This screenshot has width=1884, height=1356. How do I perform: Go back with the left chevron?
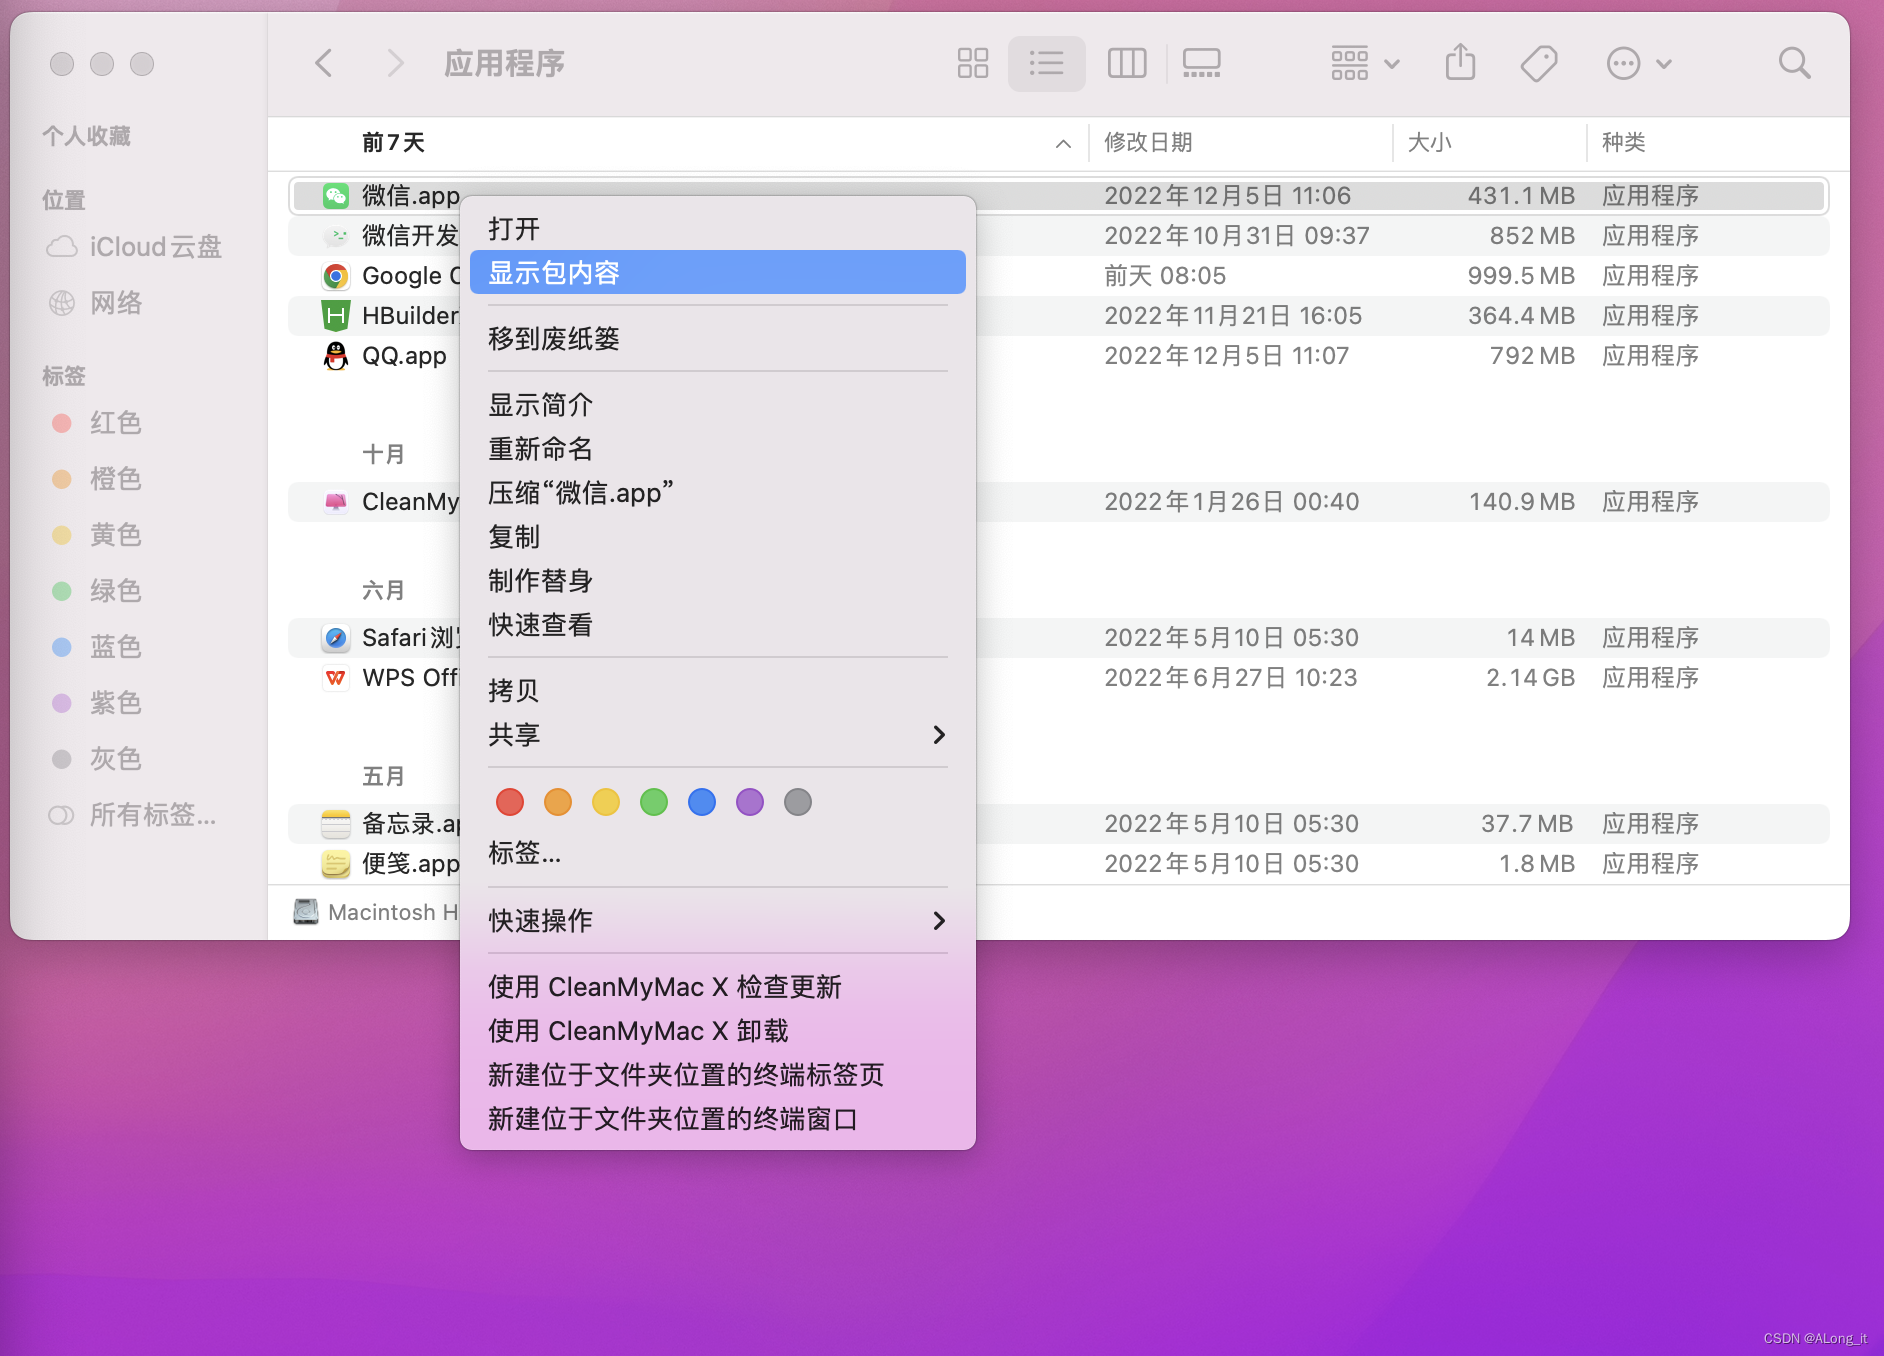(323, 64)
